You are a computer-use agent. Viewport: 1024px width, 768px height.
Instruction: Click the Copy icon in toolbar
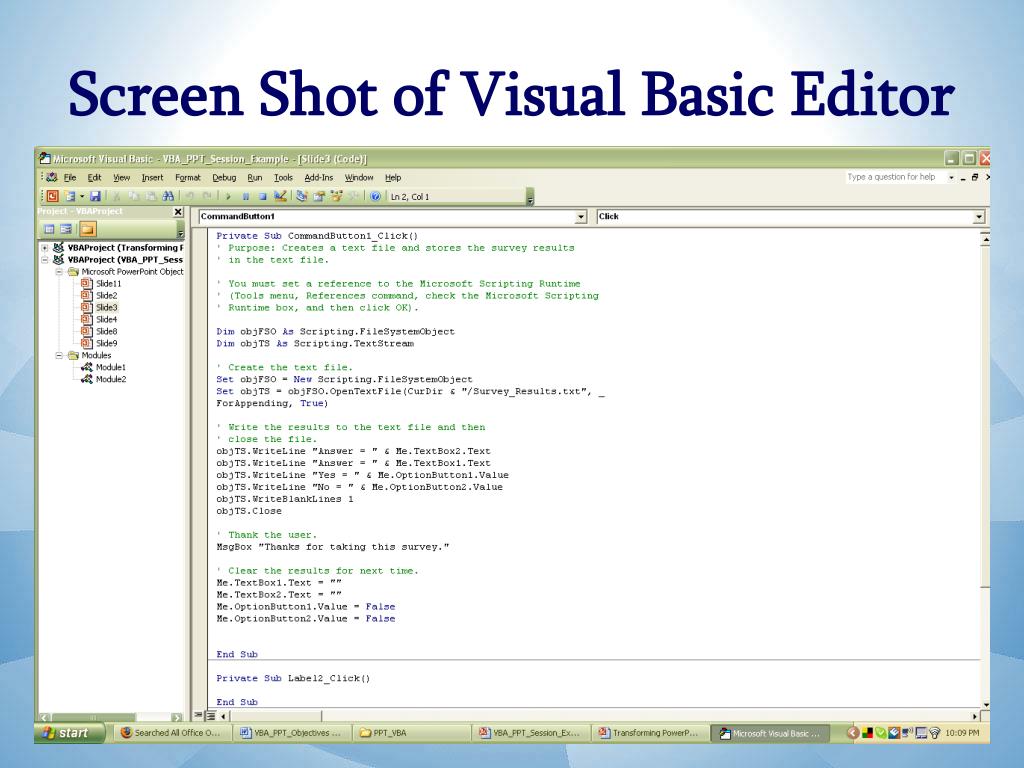[x=133, y=196]
